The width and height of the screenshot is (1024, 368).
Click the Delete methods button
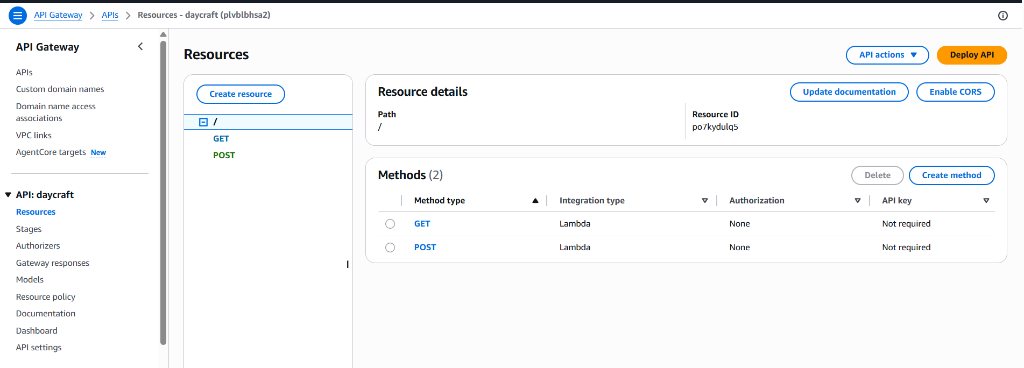click(x=877, y=175)
